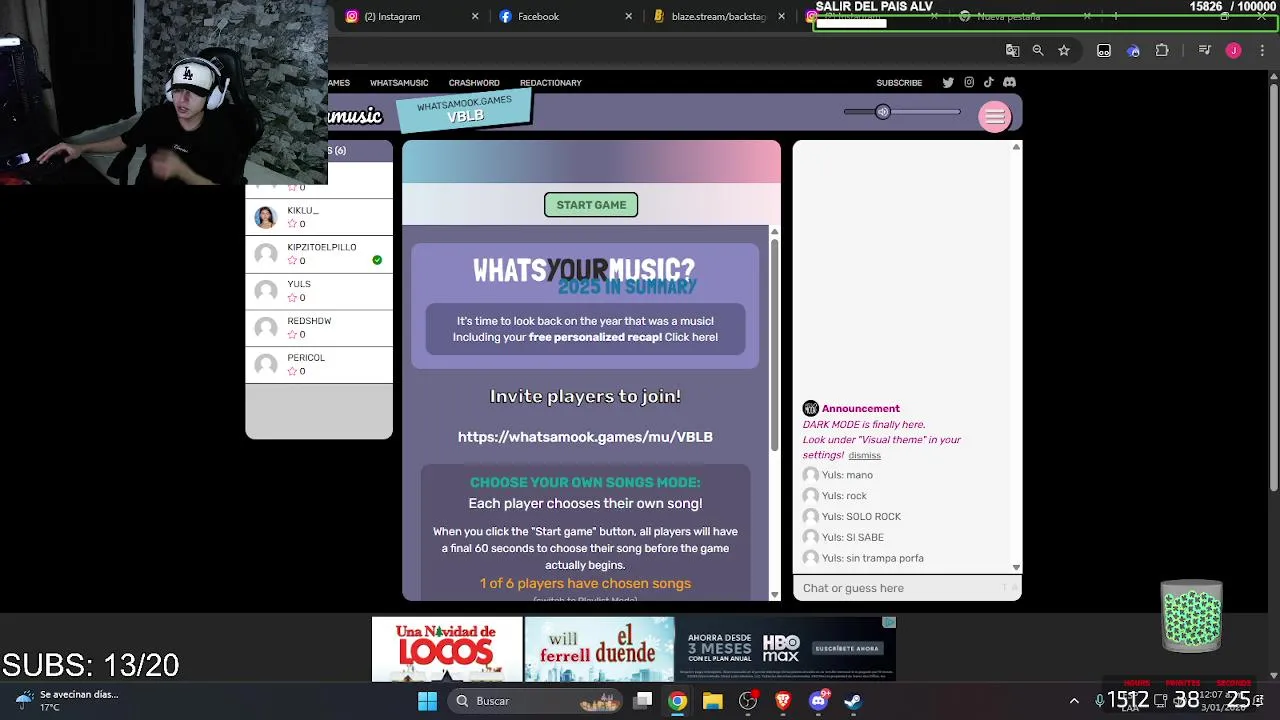The width and height of the screenshot is (1280, 720).
Task: Click the WhatsYourMusic 2025 in Summary banner
Action: [585, 306]
